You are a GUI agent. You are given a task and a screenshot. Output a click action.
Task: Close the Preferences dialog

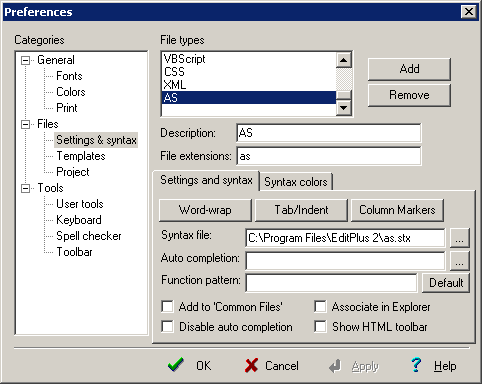tap(469, 12)
